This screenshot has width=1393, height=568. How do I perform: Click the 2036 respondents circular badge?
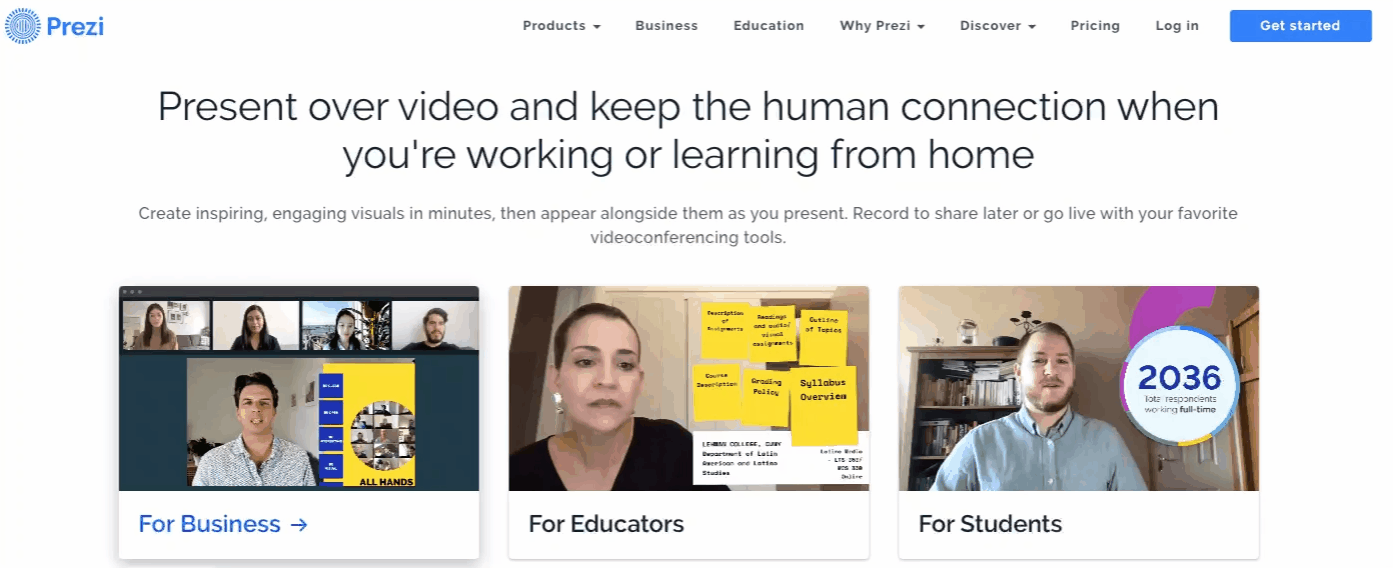pos(1180,385)
